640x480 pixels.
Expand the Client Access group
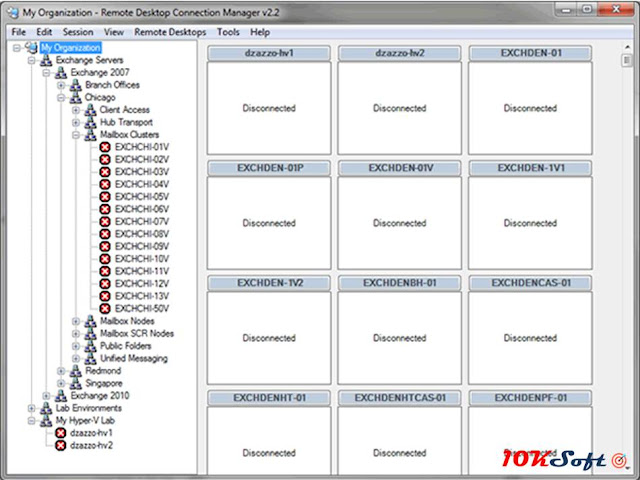point(76,110)
